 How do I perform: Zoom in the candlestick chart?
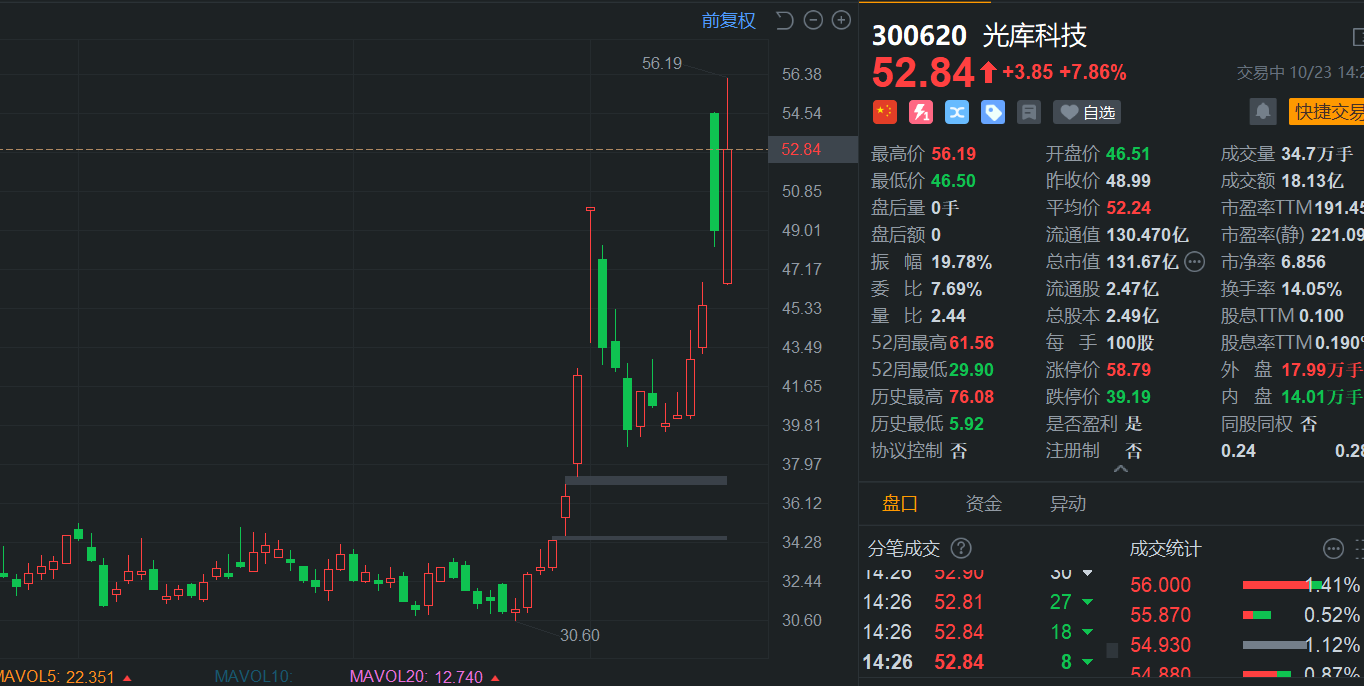point(841,20)
